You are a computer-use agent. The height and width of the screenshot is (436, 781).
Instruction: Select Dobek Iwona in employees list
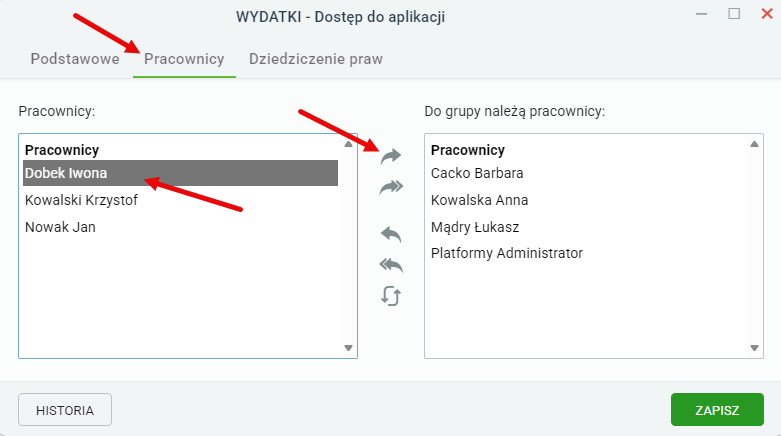(180, 173)
